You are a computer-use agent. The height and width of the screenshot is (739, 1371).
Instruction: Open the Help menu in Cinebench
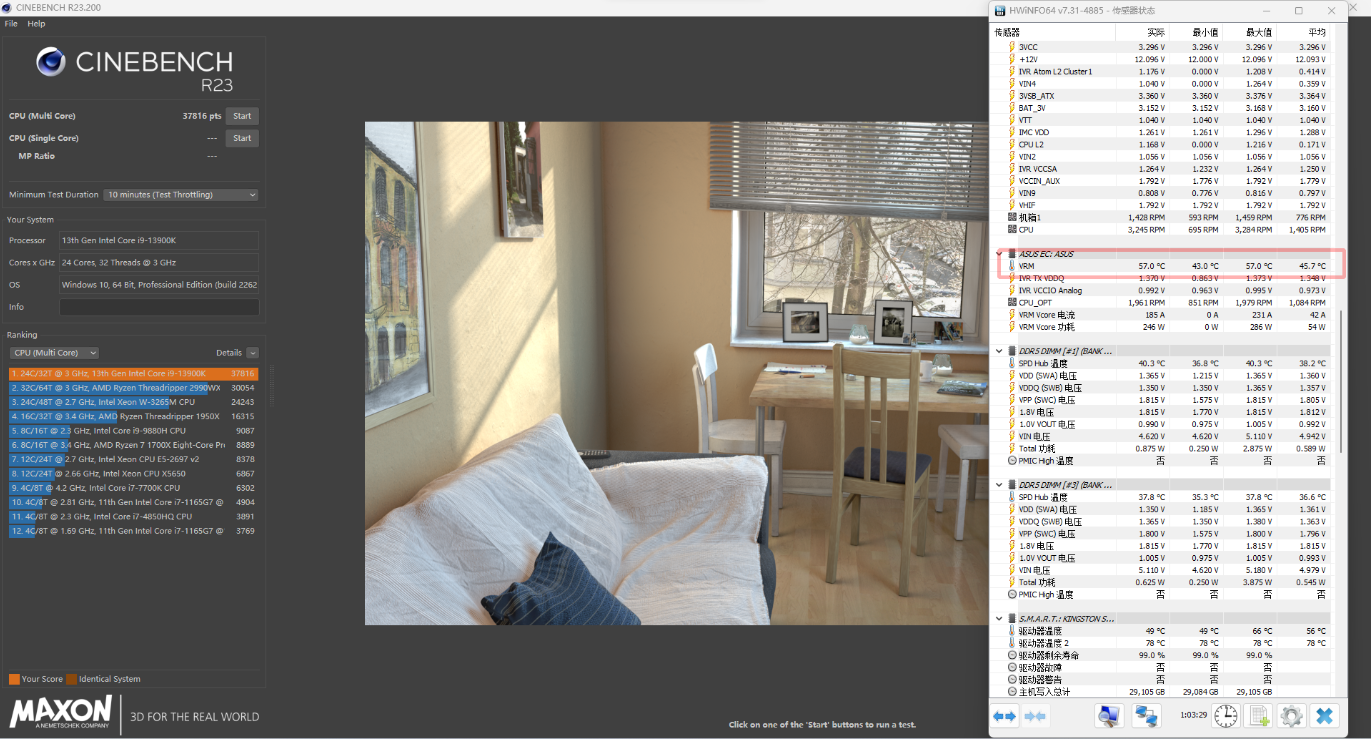[36, 24]
